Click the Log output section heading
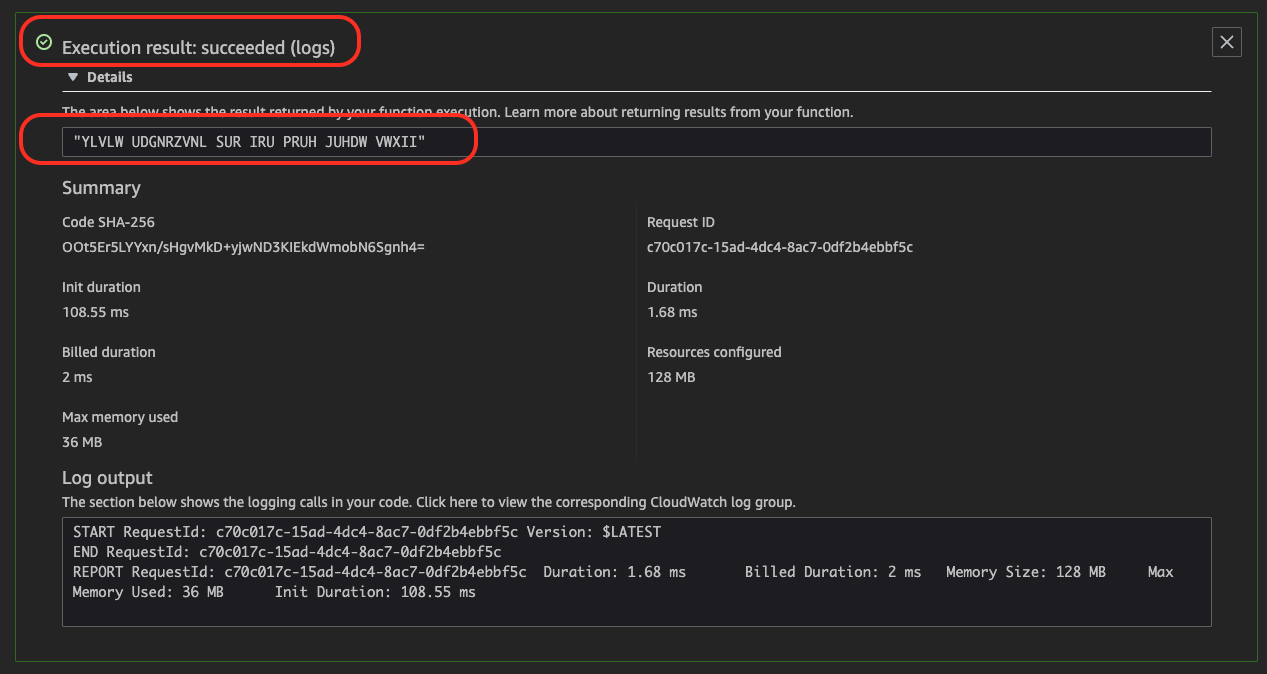This screenshot has width=1267, height=674. (x=107, y=478)
